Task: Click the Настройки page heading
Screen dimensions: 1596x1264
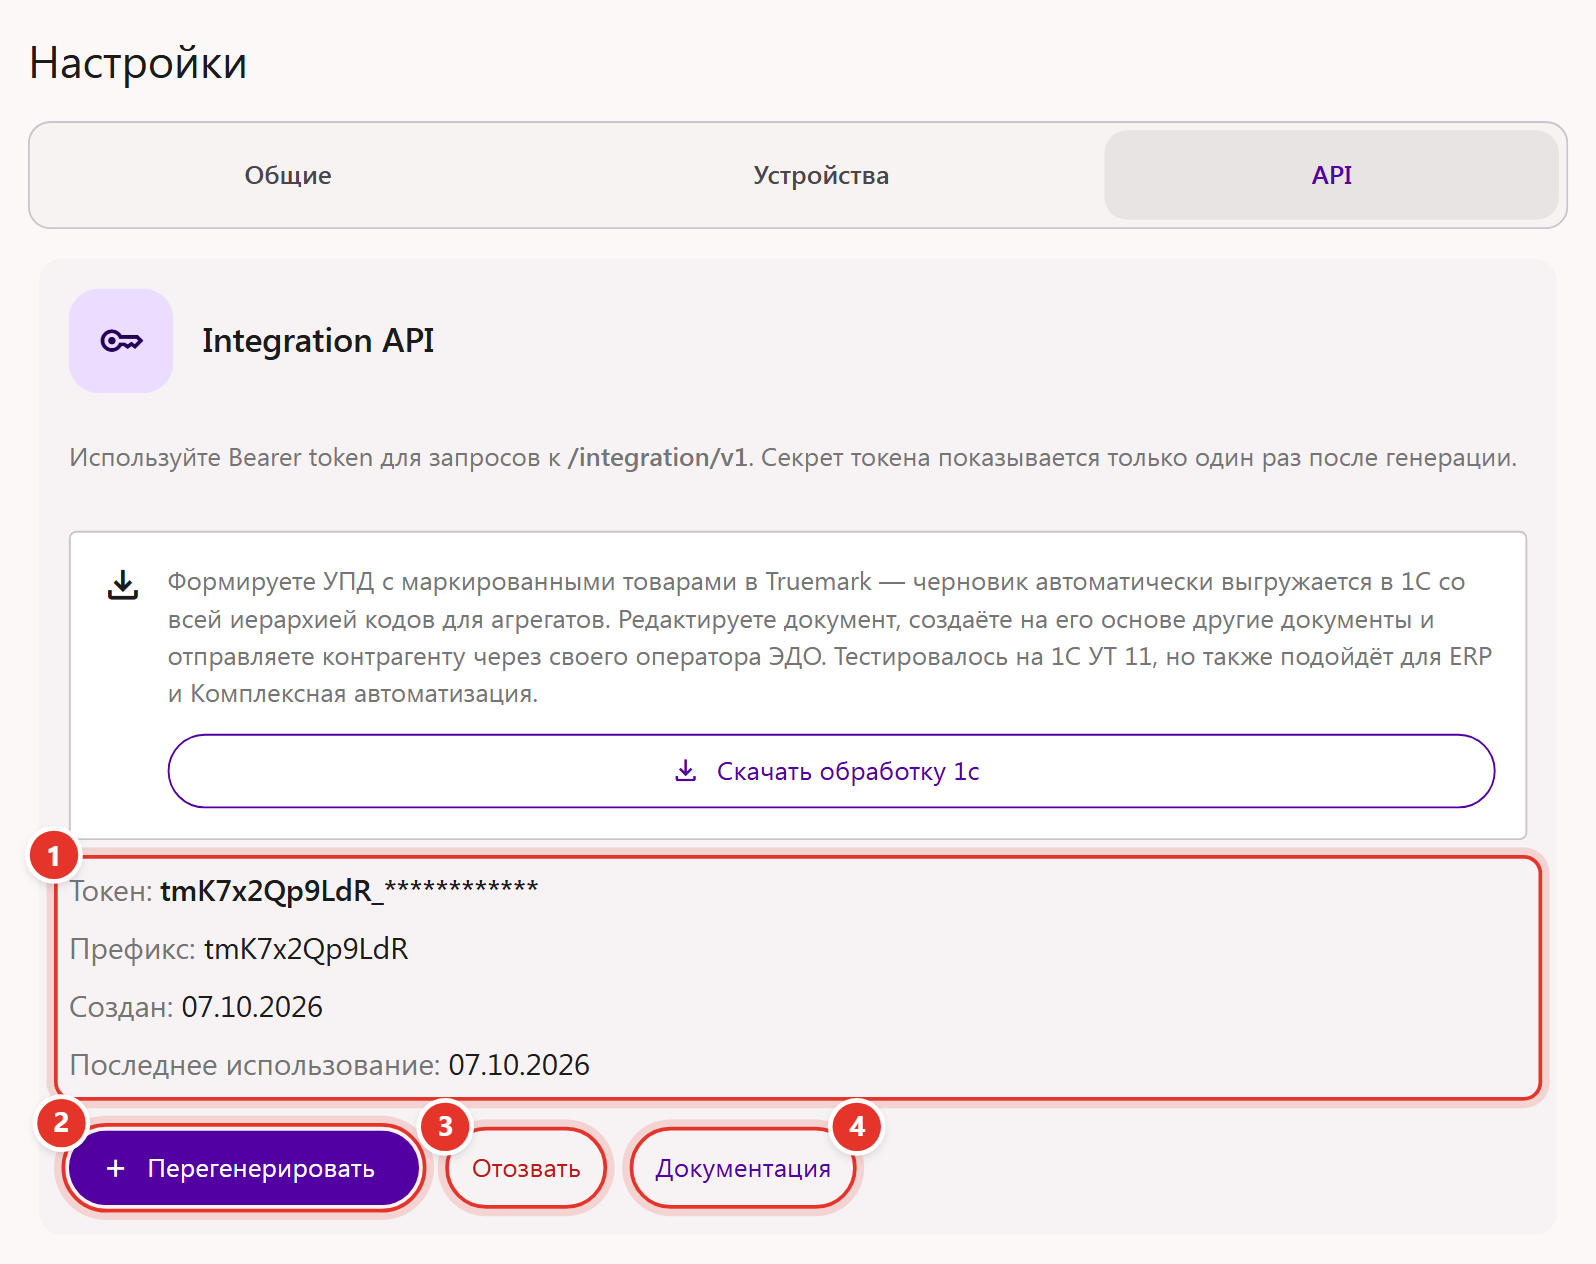Action: pyautogui.click(x=138, y=63)
